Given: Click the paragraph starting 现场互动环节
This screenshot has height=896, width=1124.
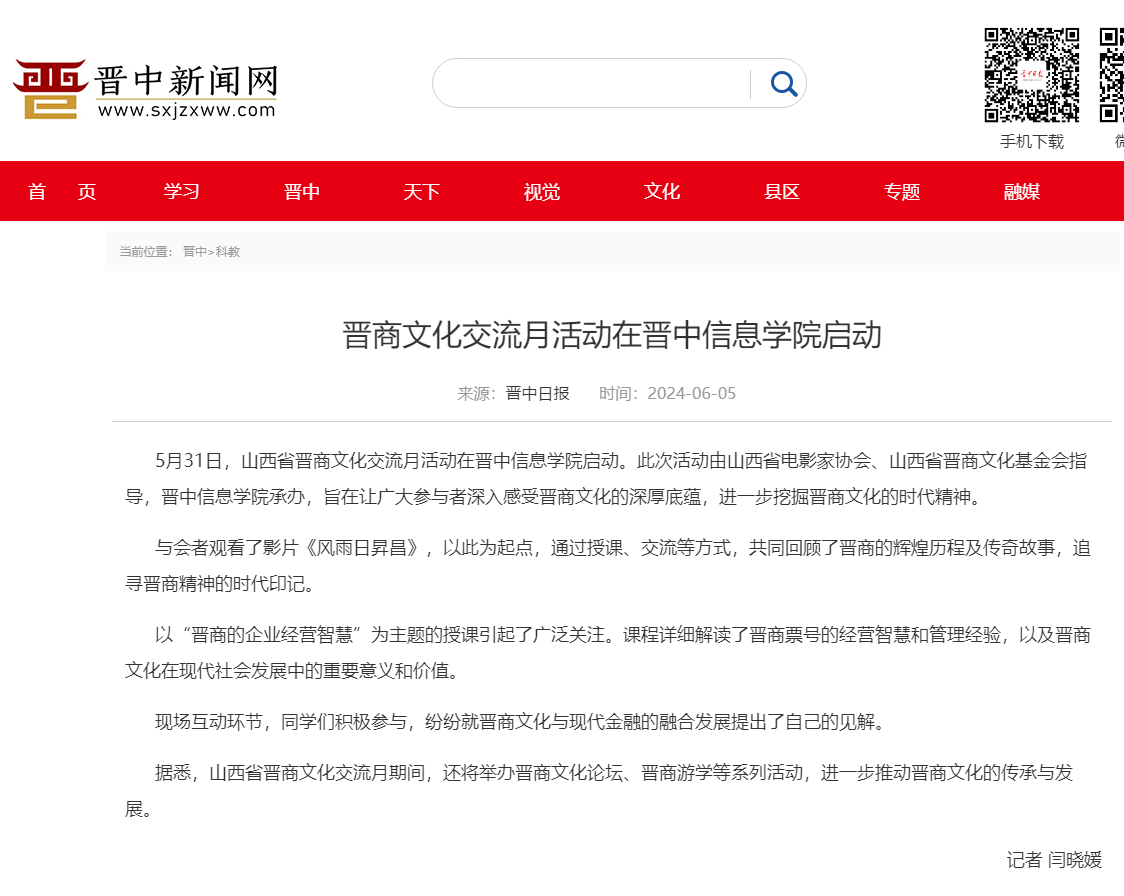Looking at the screenshot, I should [522, 722].
